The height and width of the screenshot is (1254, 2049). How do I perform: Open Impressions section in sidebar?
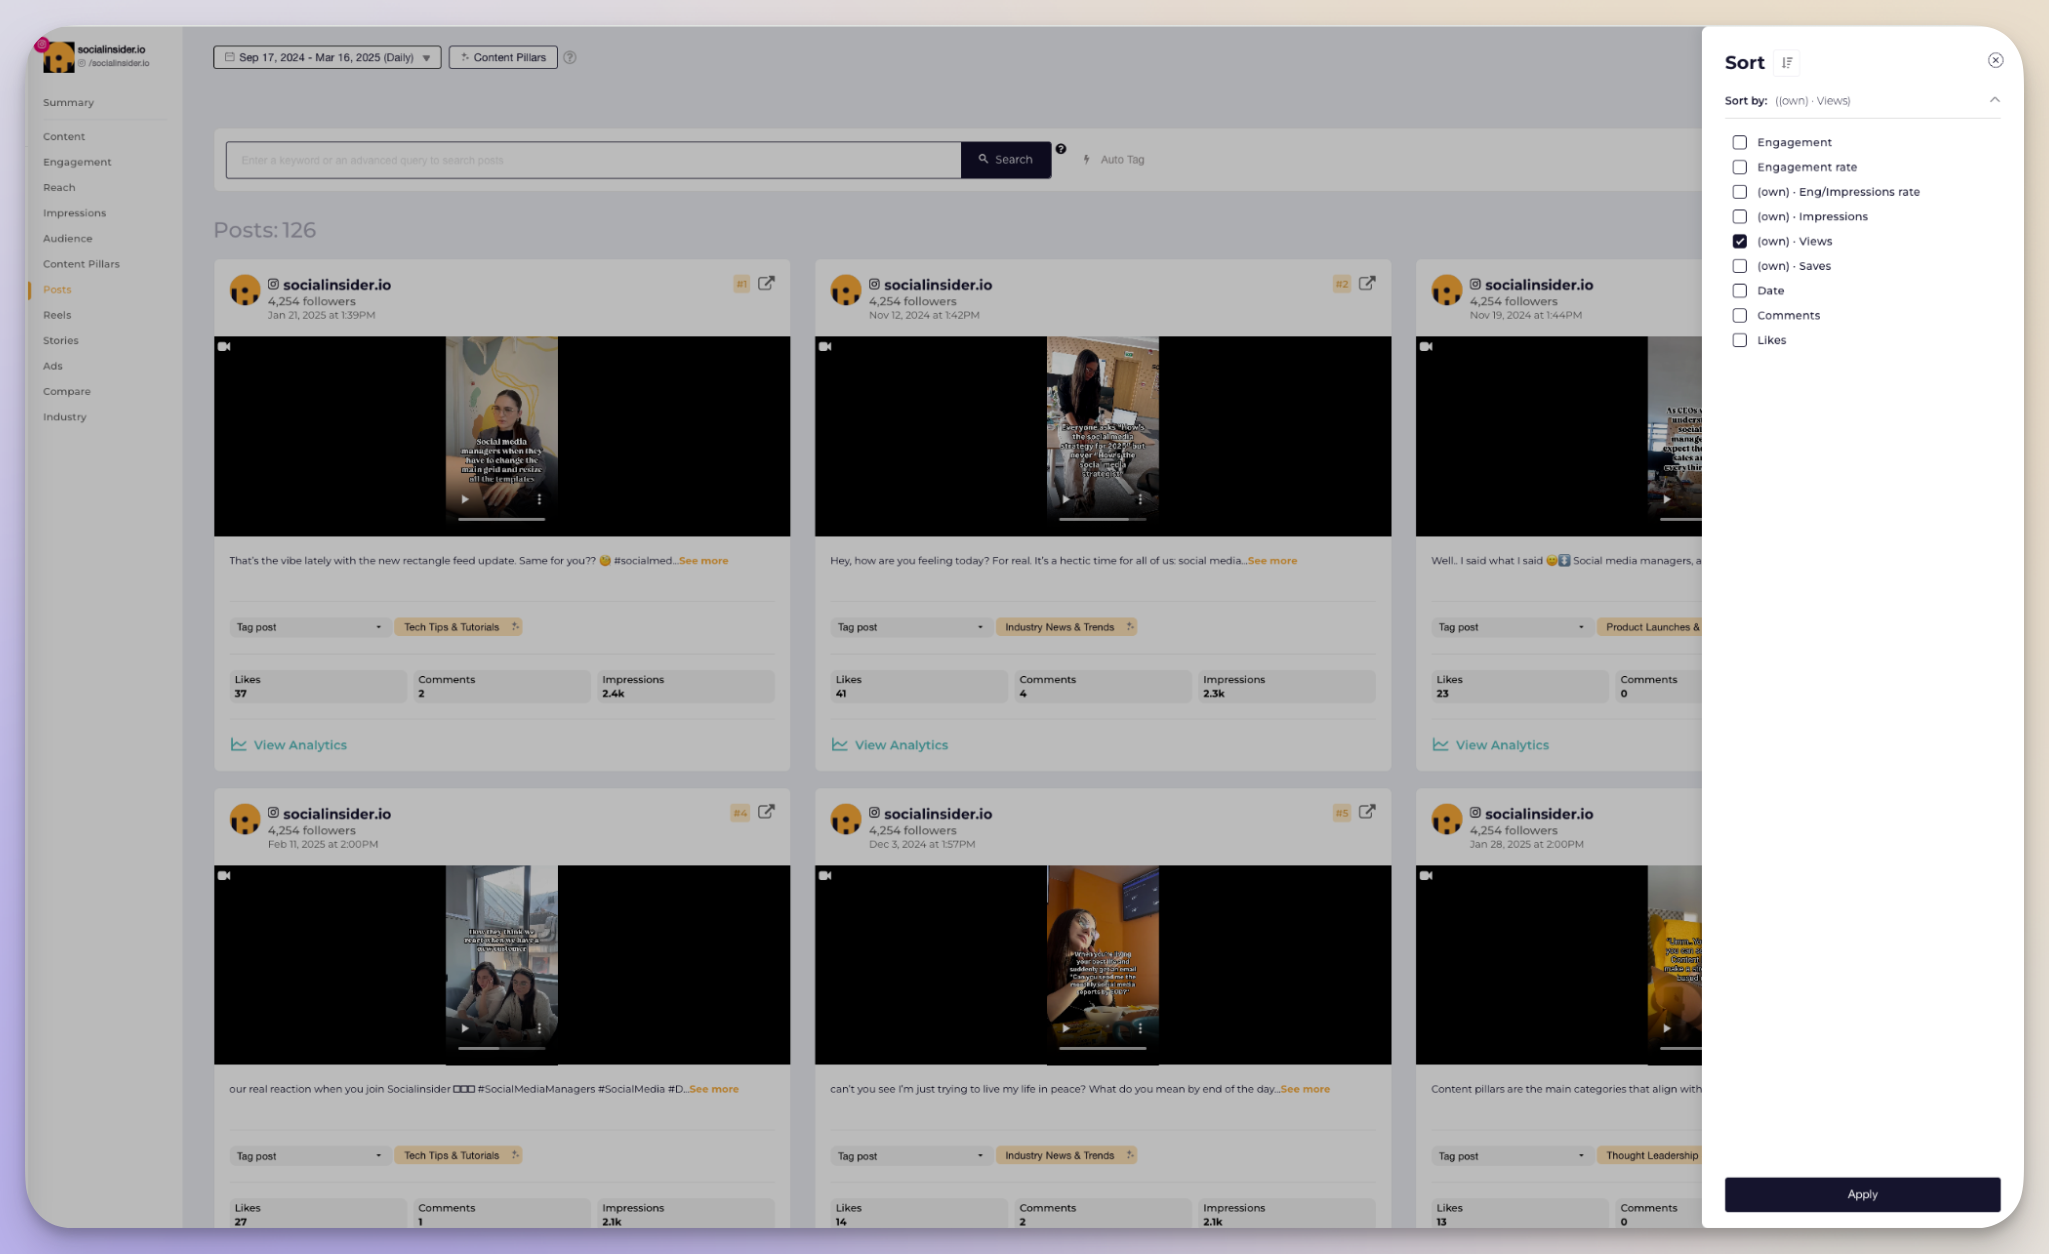coord(74,213)
